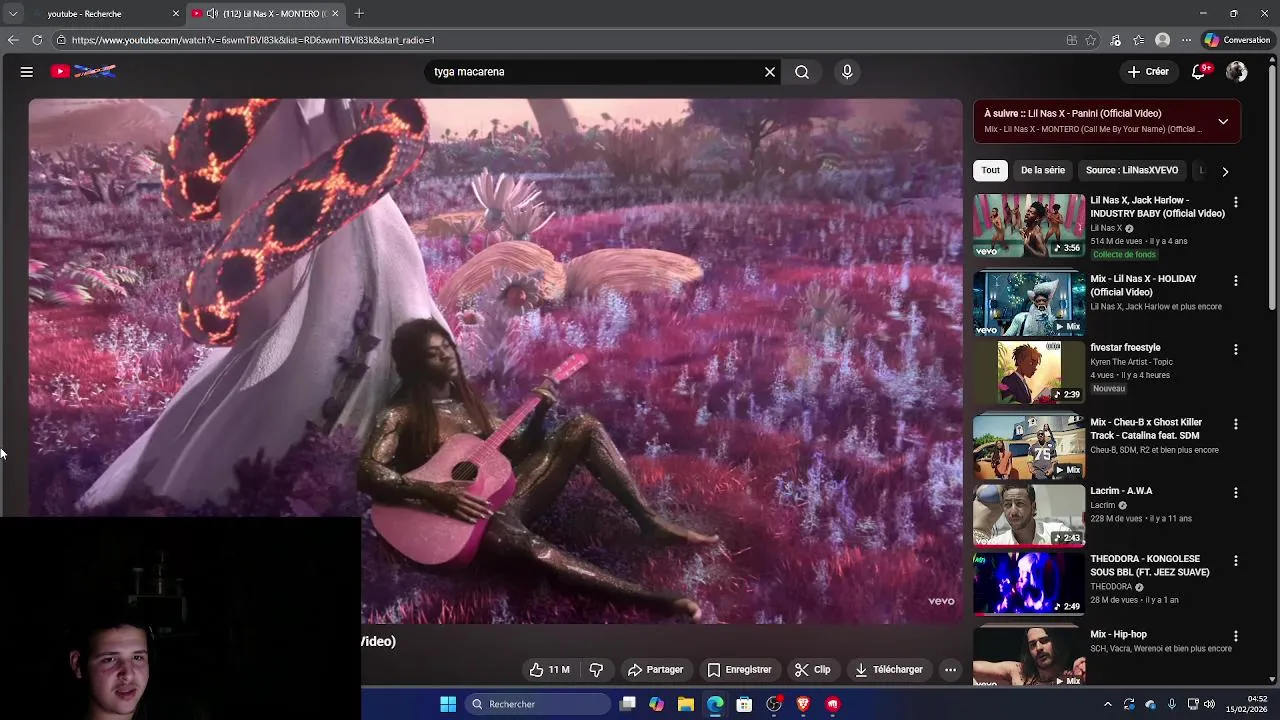The height and width of the screenshot is (720, 1280).
Task: Open THEODORA - KONGOLESE SOUS BBL title
Action: 1150,566
